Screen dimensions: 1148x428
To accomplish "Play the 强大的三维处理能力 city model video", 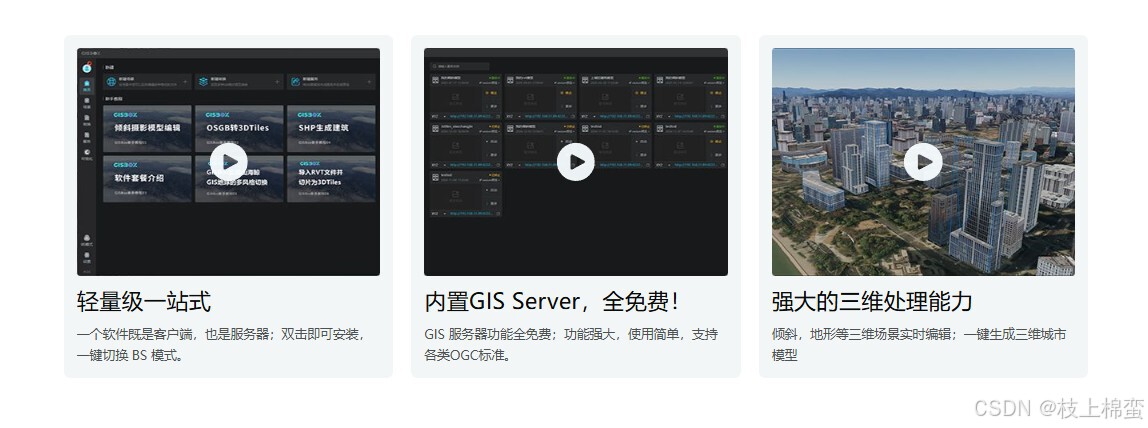I will (923, 162).
